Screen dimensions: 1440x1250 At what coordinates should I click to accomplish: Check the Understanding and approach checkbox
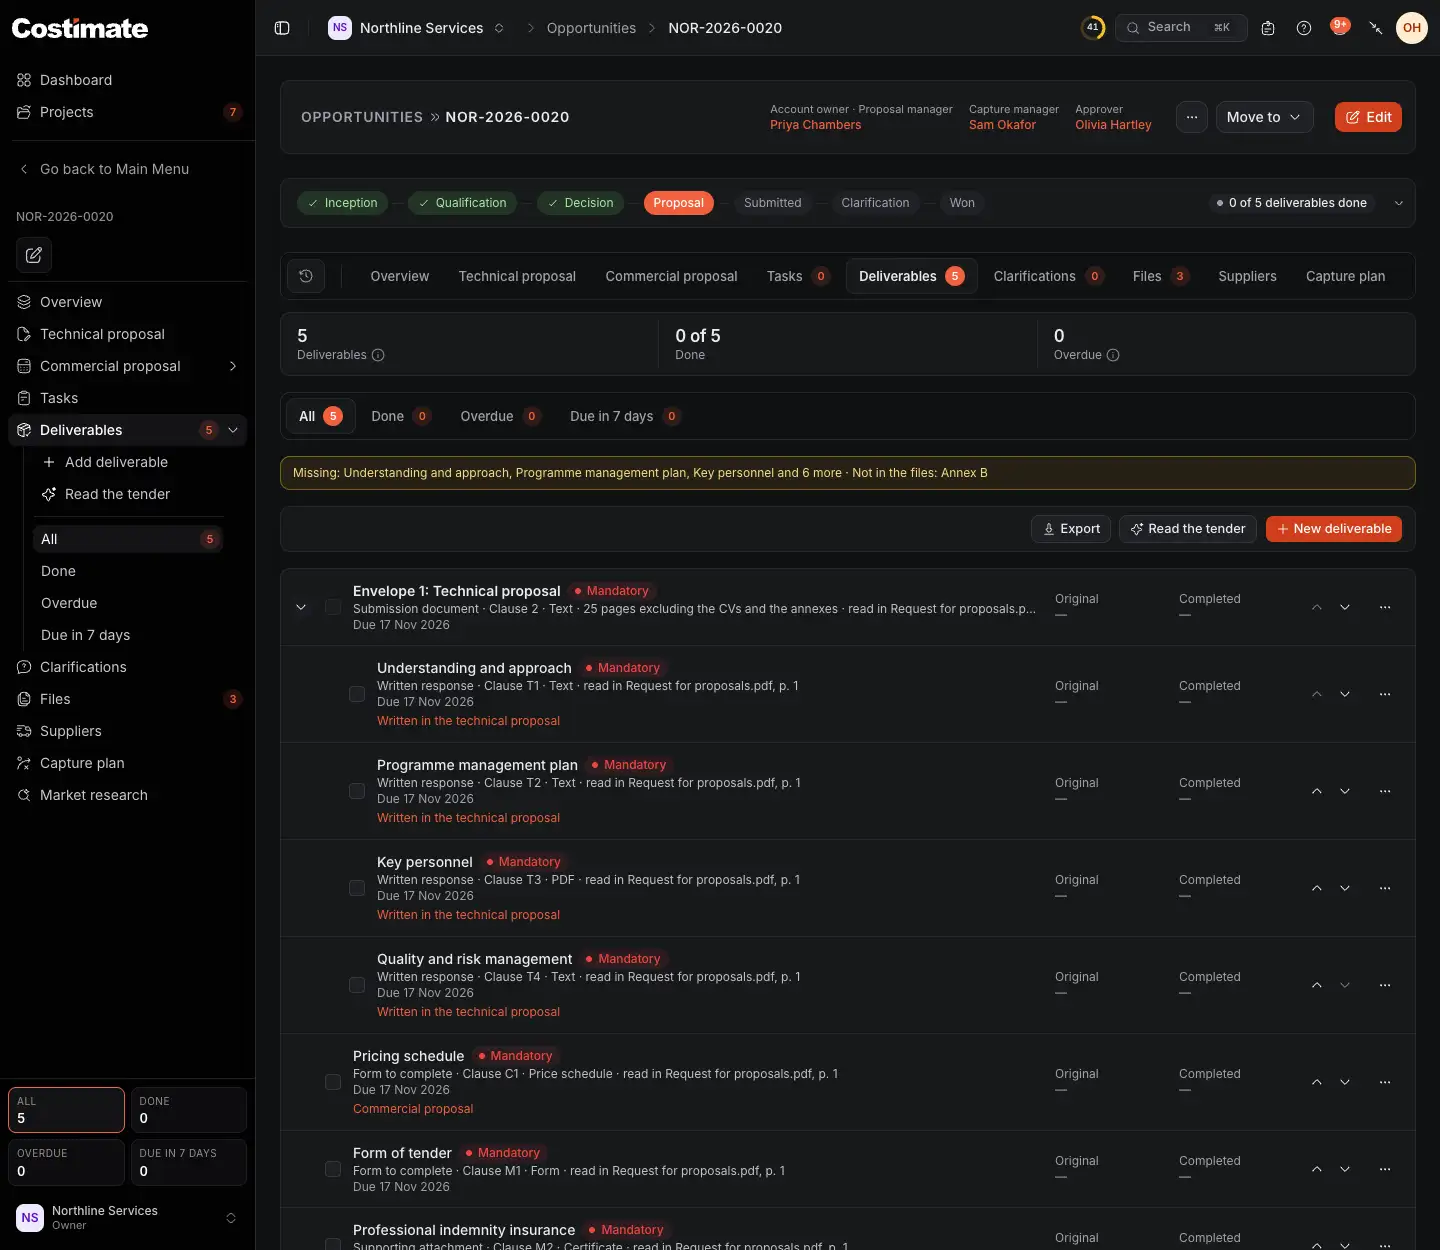click(x=357, y=694)
